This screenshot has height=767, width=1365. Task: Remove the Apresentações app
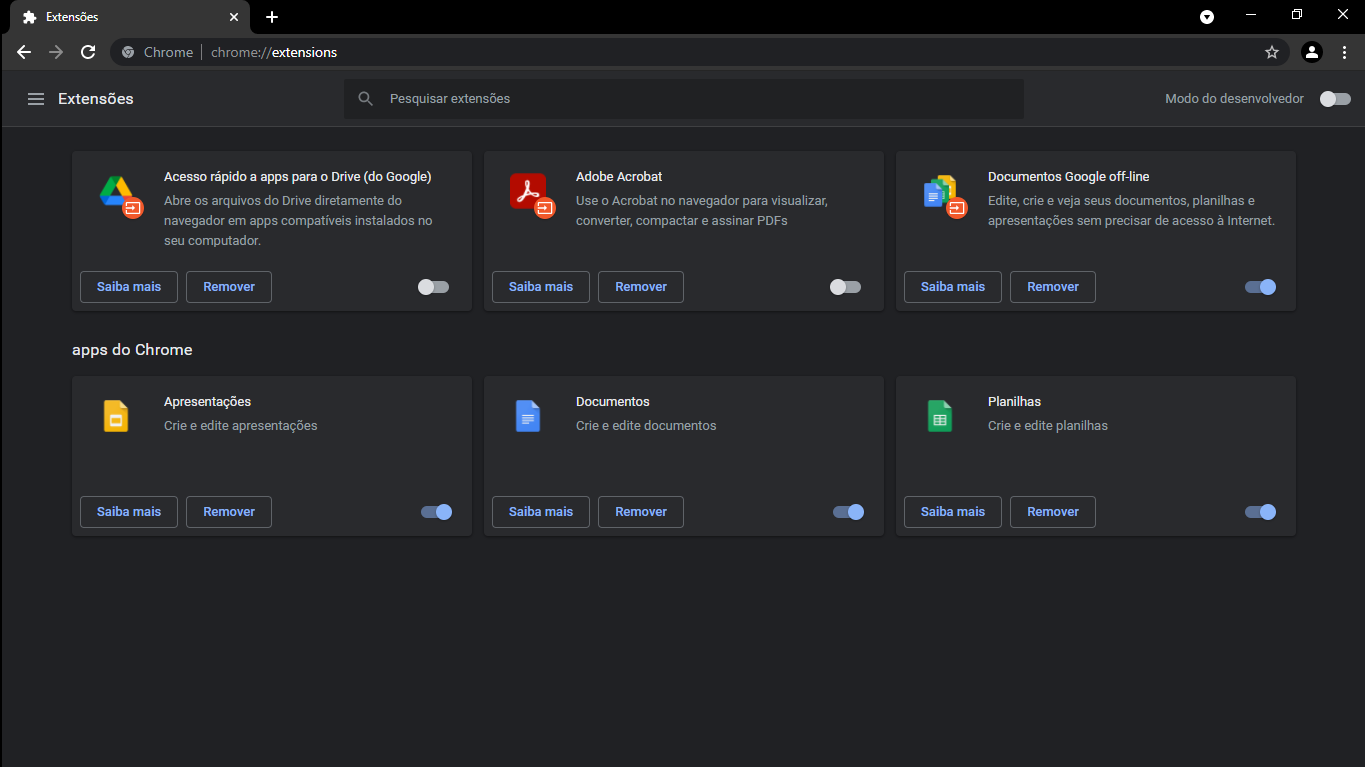click(229, 512)
